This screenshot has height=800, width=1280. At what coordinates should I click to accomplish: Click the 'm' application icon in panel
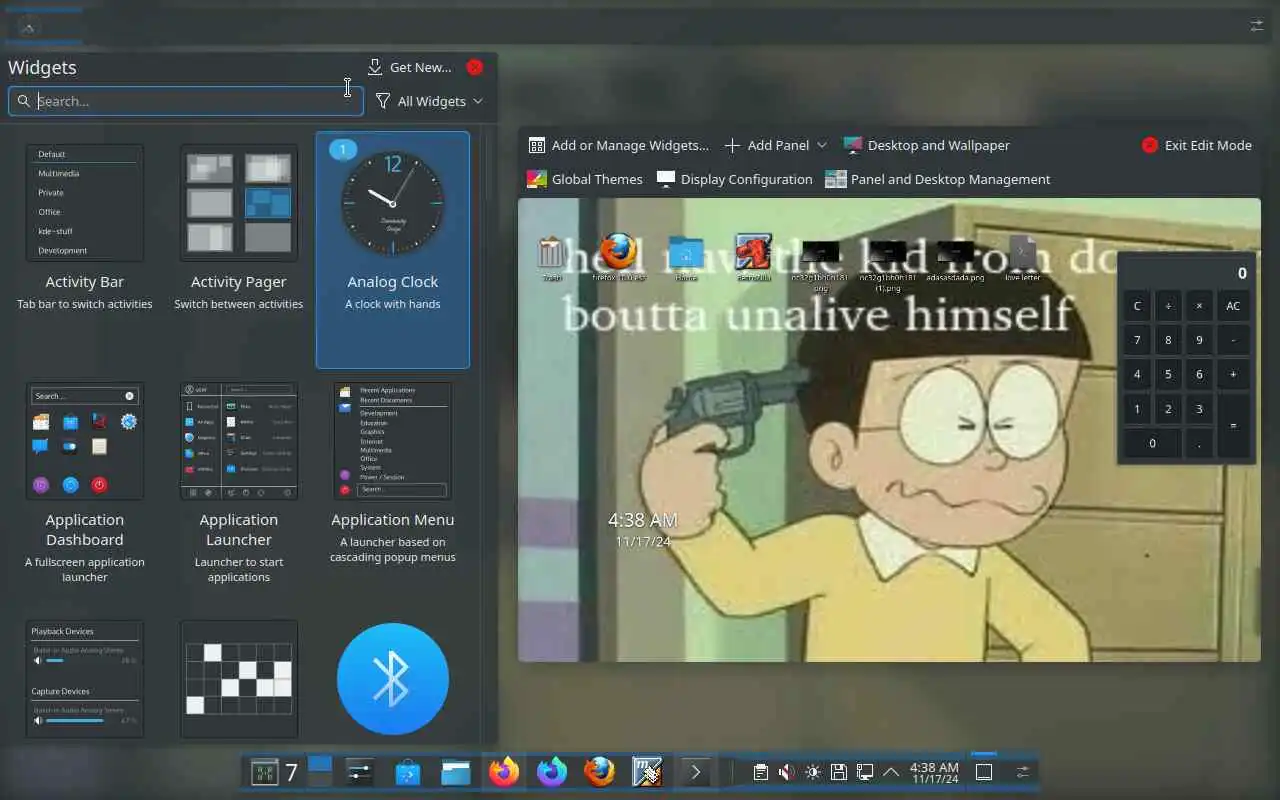point(648,772)
